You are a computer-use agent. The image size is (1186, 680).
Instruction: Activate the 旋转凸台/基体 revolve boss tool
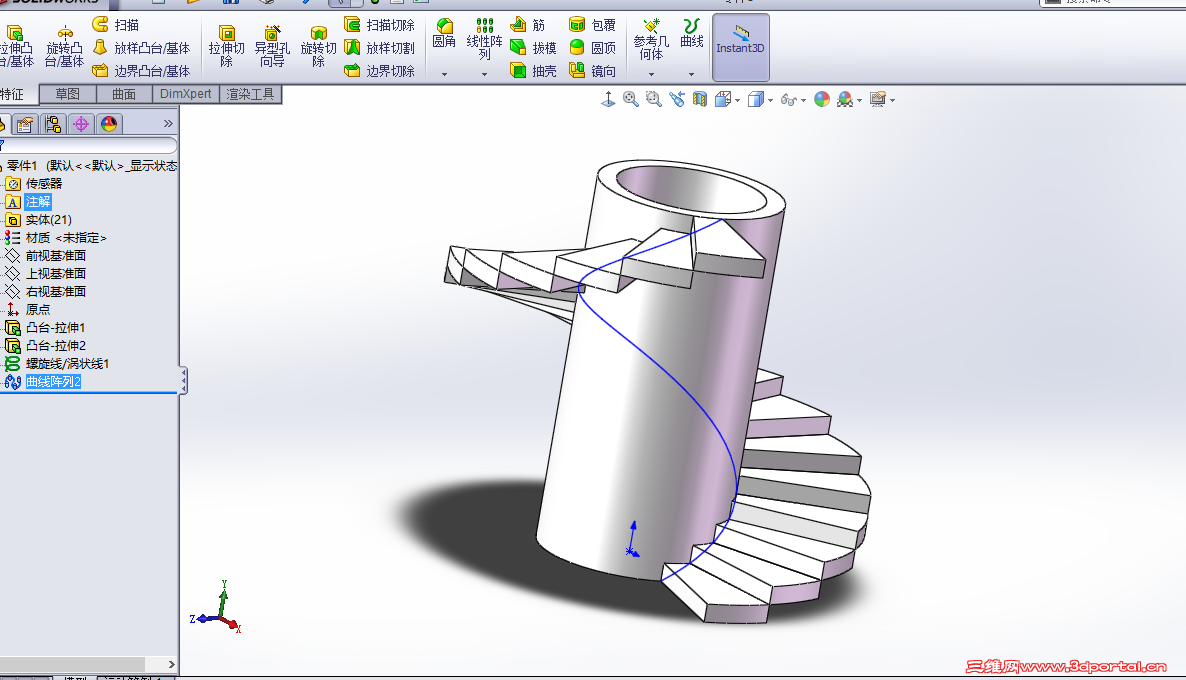pyautogui.click(x=64, y=47)
